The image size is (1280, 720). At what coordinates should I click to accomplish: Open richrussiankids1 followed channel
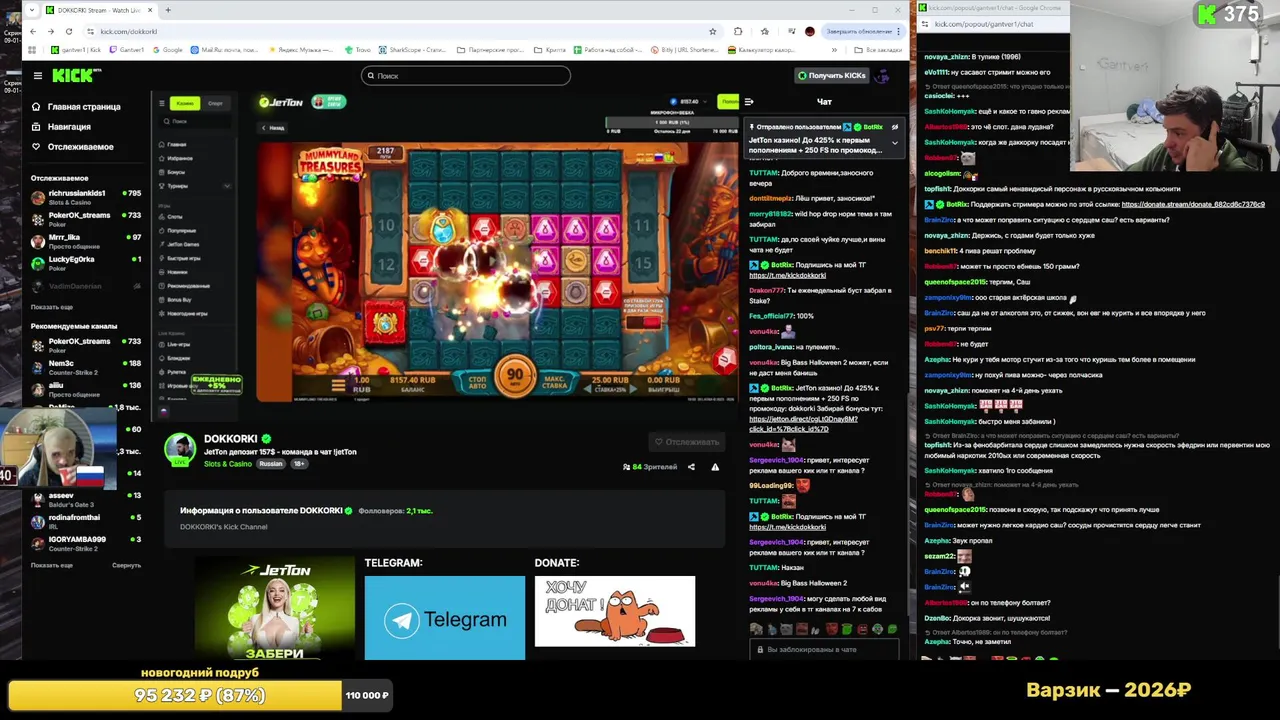(x=85, y=195)
